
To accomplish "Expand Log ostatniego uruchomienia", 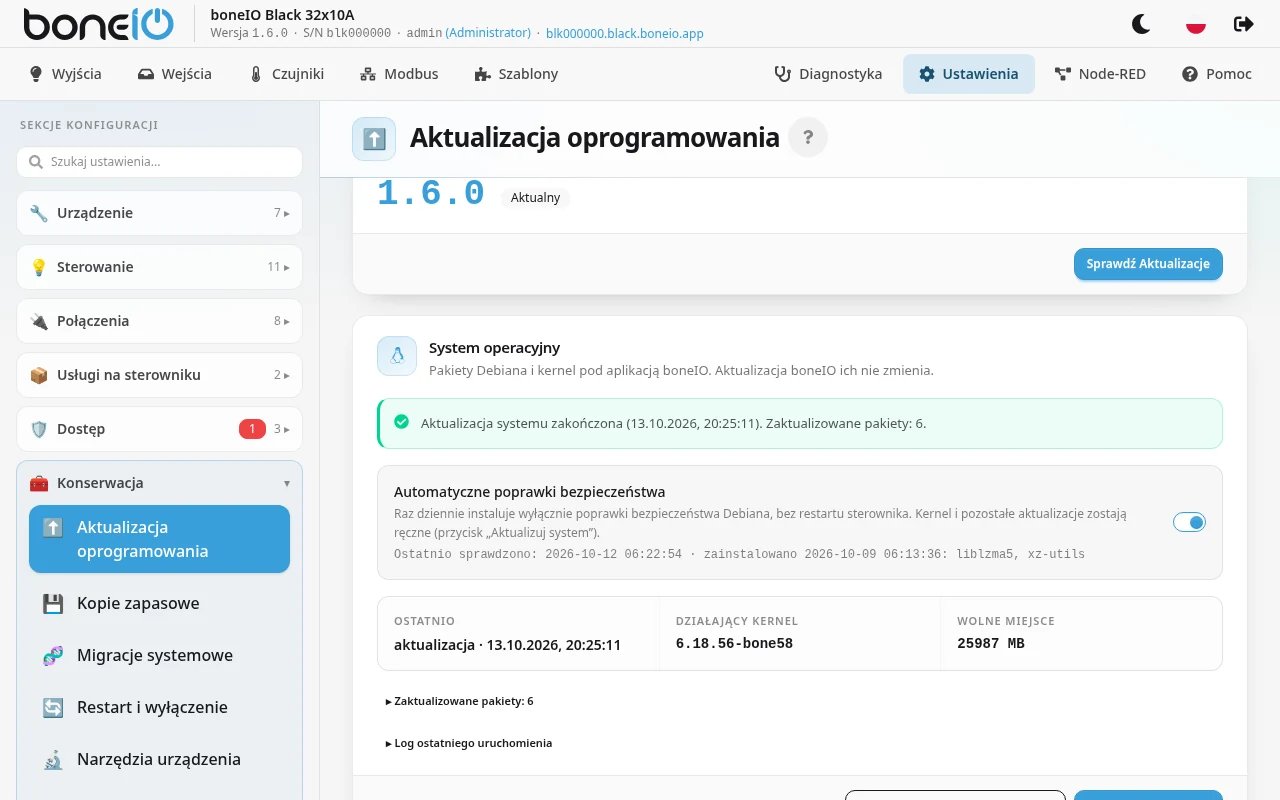I will [x=468, y=743].
